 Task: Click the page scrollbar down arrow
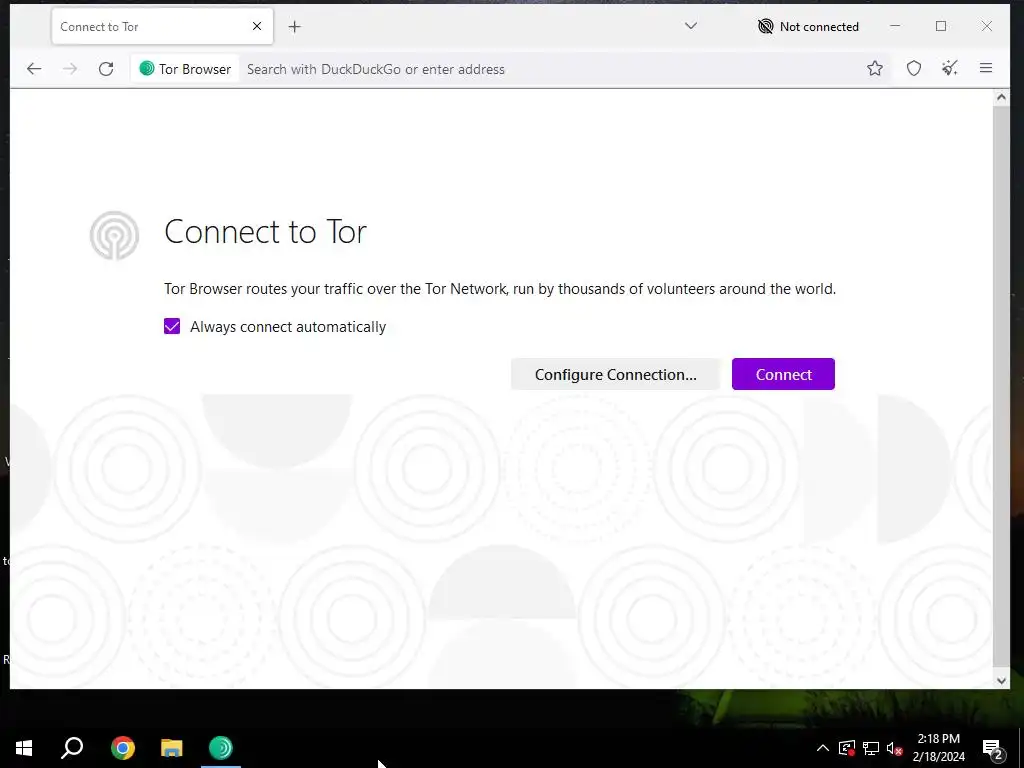(1001, 680)
